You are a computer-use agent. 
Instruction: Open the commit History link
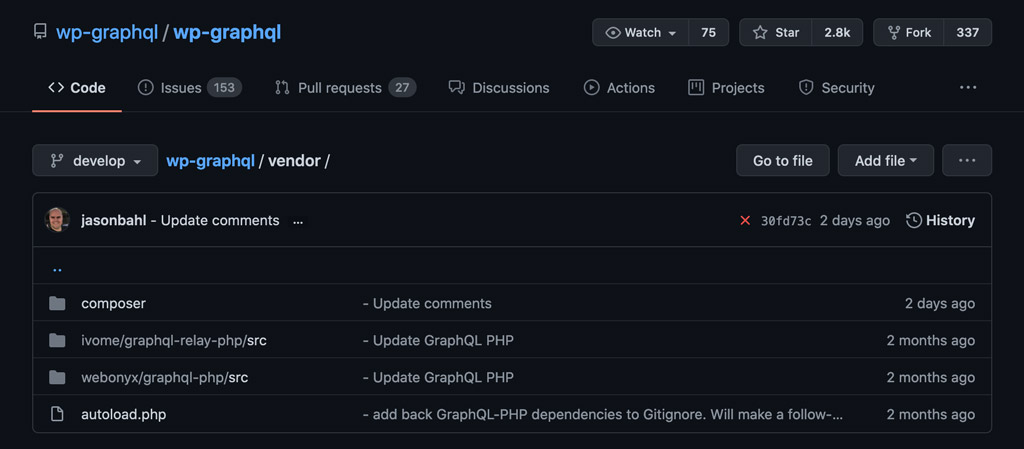pos(940,221)
